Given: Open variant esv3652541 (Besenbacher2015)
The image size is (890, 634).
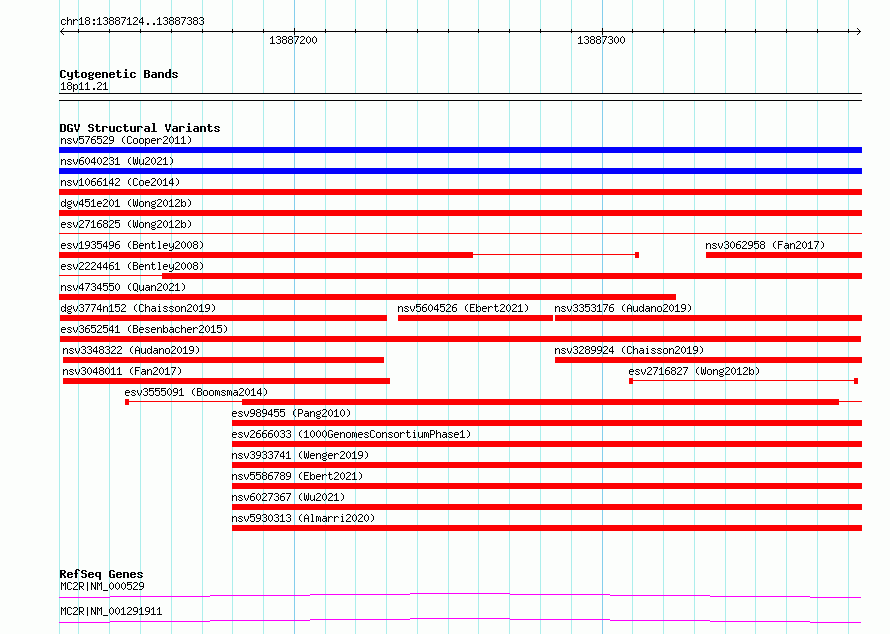Looking at the screenshot, I should (x=144, y=329).
